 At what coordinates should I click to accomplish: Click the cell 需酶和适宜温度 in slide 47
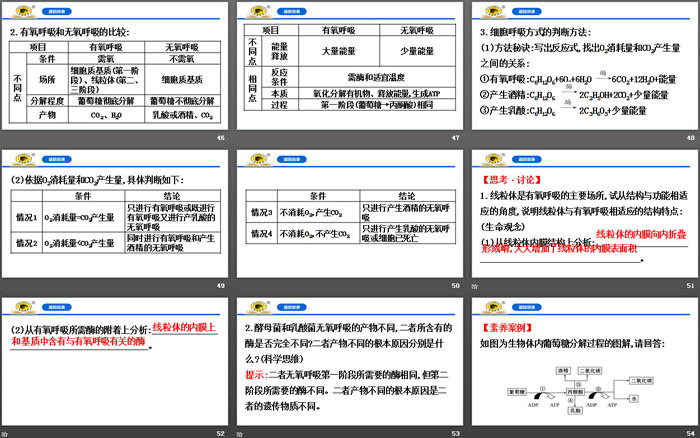point(376,77)
